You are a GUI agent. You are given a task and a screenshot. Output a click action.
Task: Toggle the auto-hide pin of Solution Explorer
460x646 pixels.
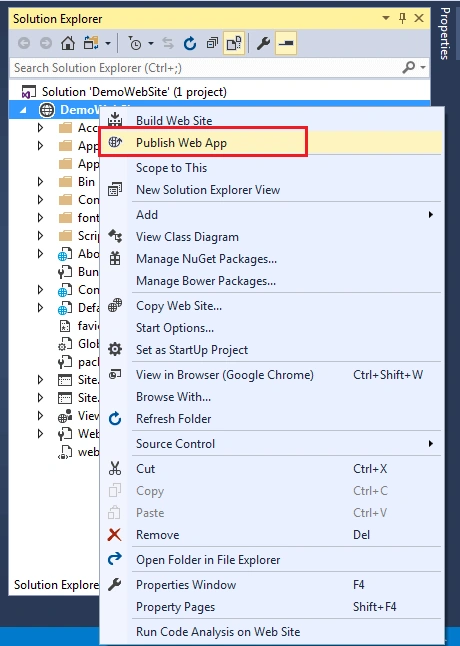pos(403,18)
